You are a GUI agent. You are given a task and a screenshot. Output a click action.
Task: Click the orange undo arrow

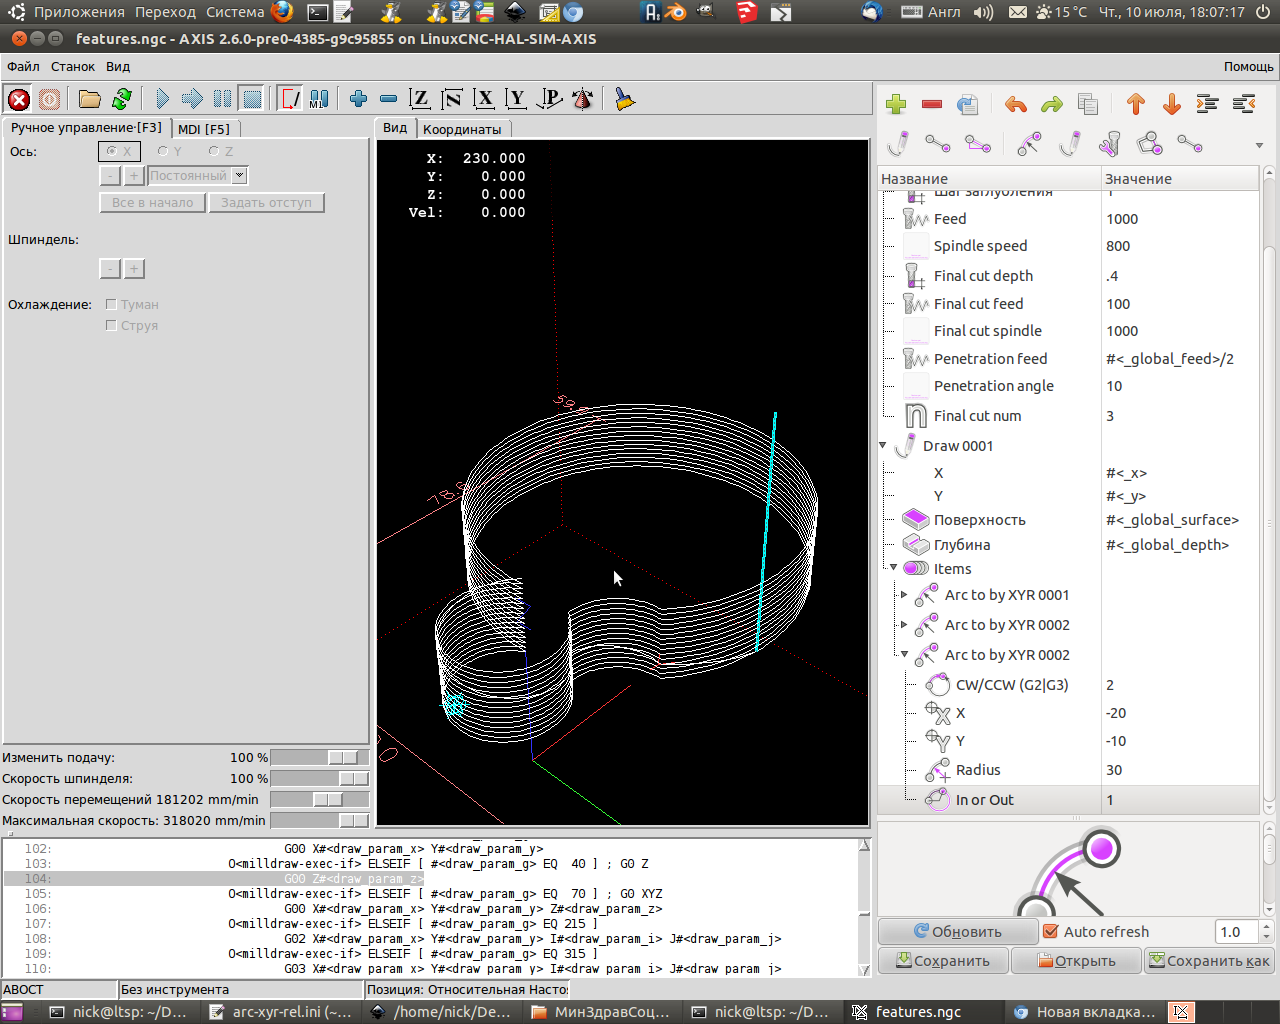(1015, 104)
